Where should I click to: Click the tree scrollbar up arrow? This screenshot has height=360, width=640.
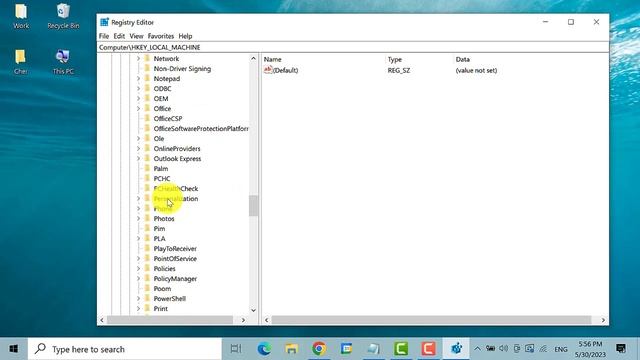click(x=253, y=59)
